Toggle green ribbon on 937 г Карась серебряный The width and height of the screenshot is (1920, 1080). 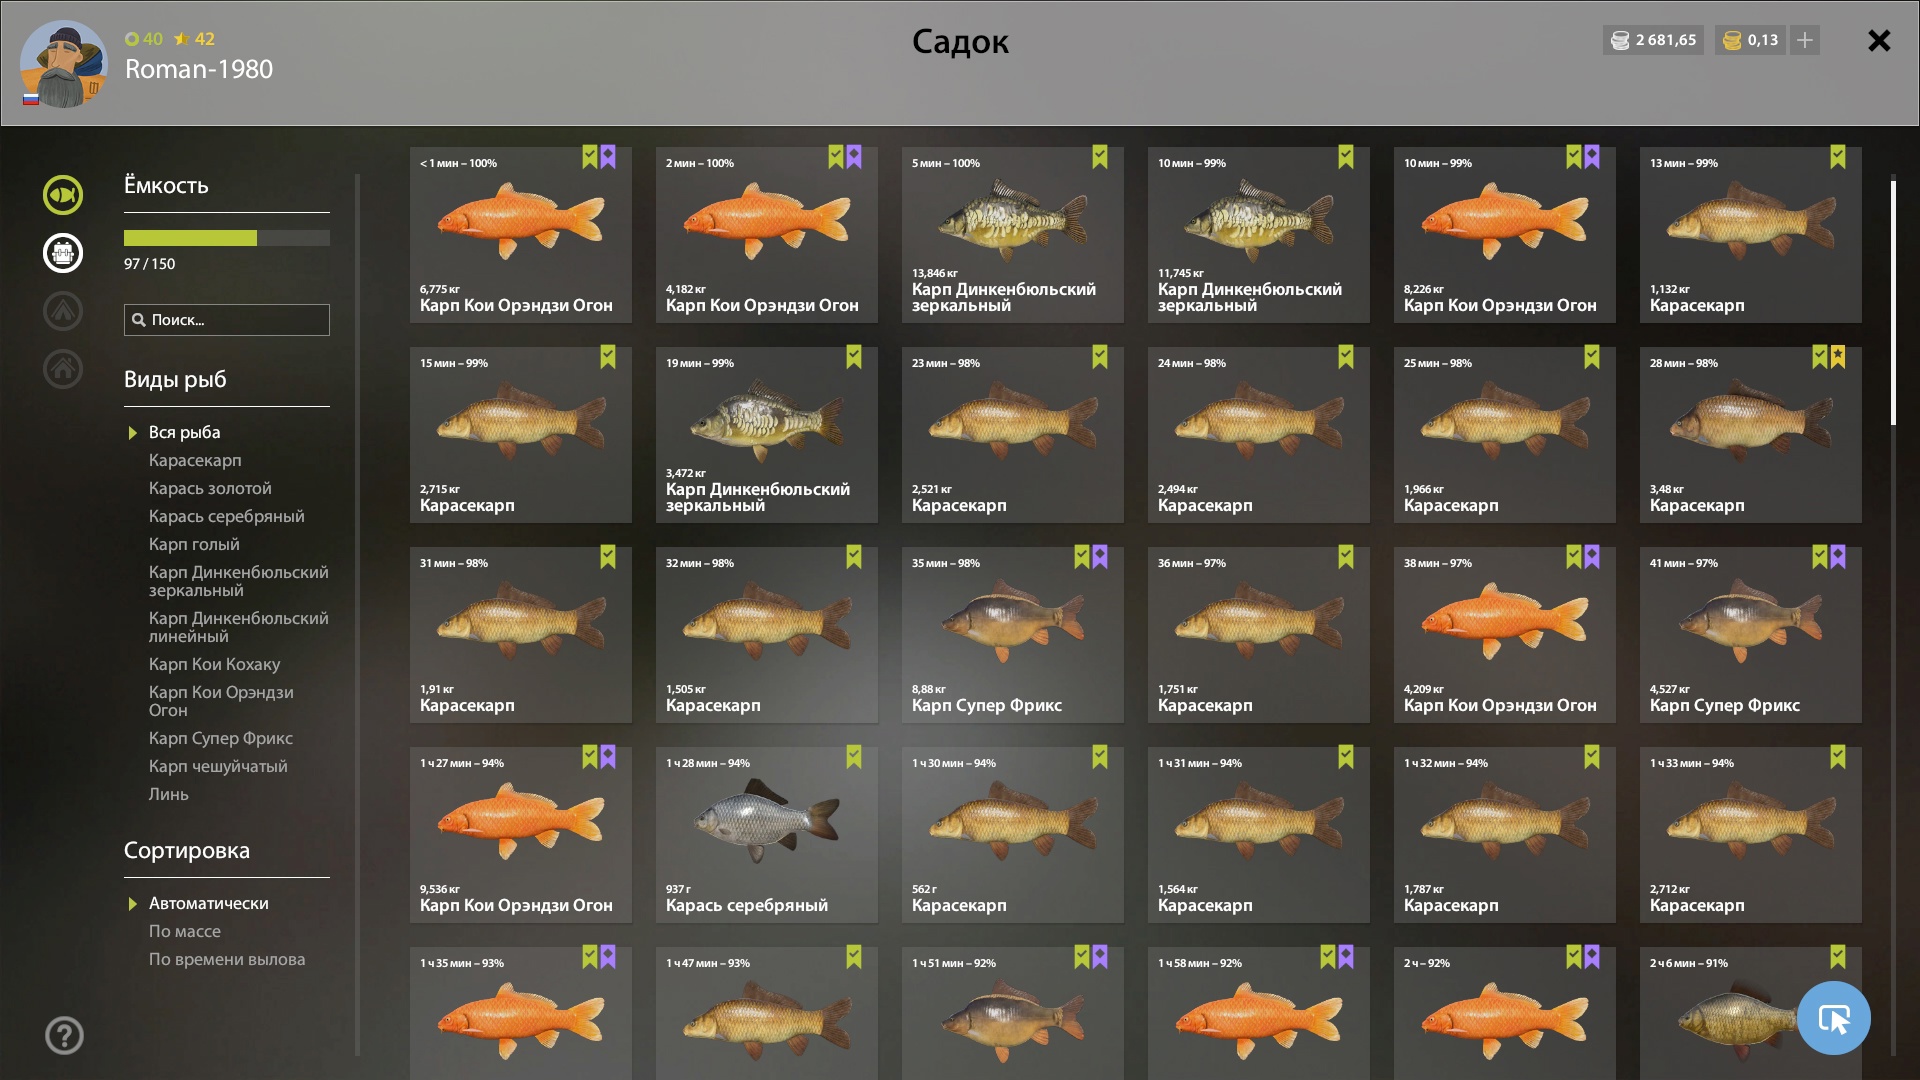(854, 757)
